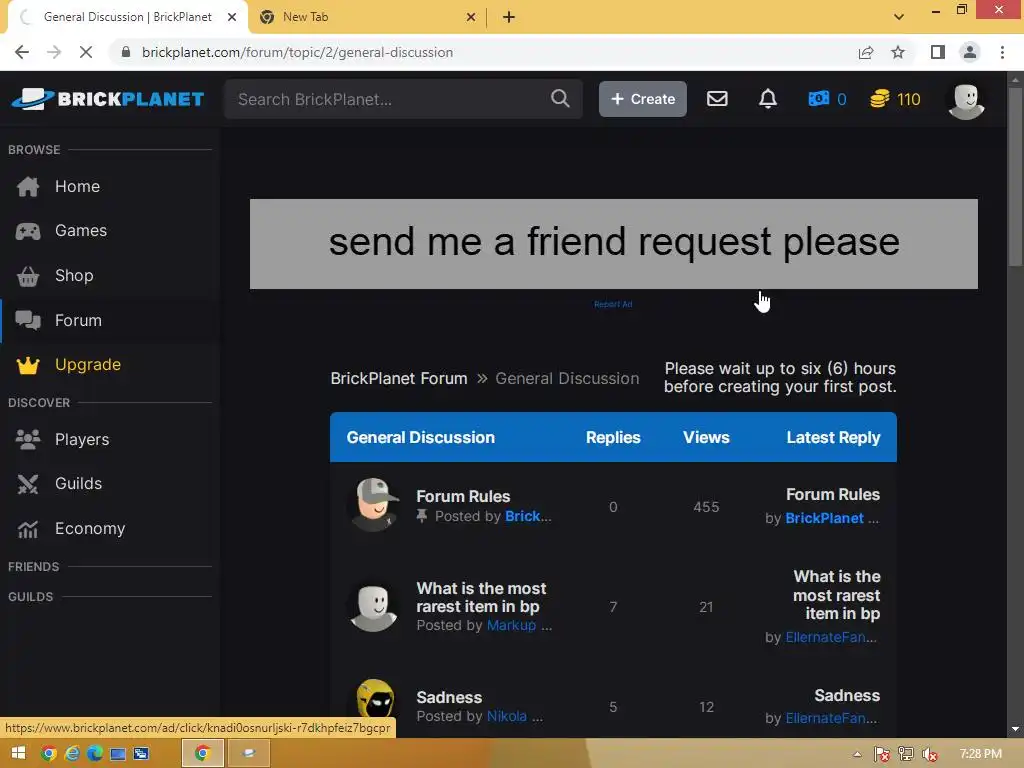
Task: Click the Upgrade crown link
Action: [88, 364]
